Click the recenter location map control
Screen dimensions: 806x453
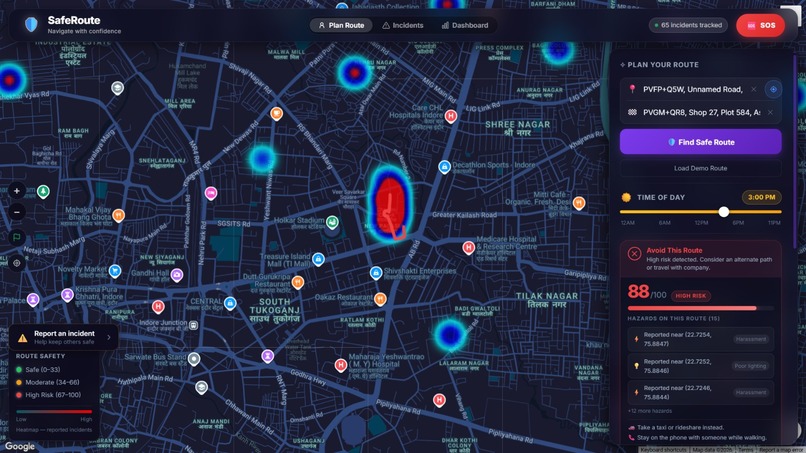tap(17, 263)
